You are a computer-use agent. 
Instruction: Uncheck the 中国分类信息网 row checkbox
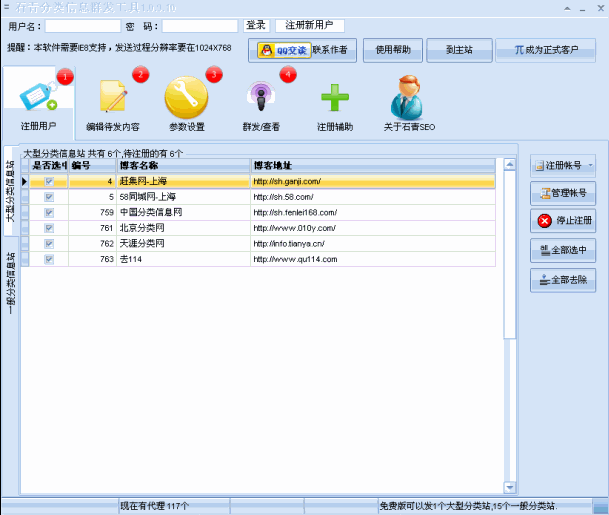(49, 212)
